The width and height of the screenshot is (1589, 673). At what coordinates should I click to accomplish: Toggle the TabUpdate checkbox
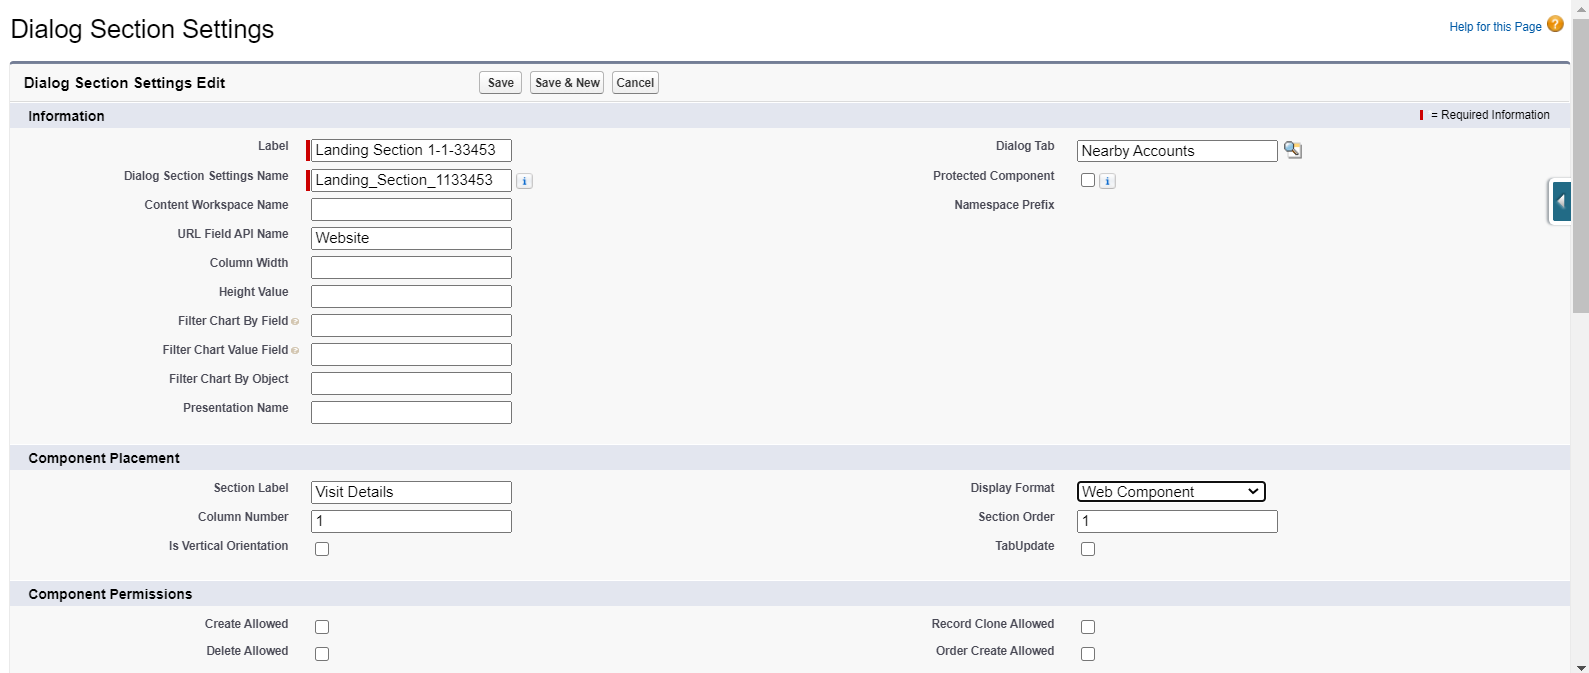pyautogui.click(x=1088, y=549)
